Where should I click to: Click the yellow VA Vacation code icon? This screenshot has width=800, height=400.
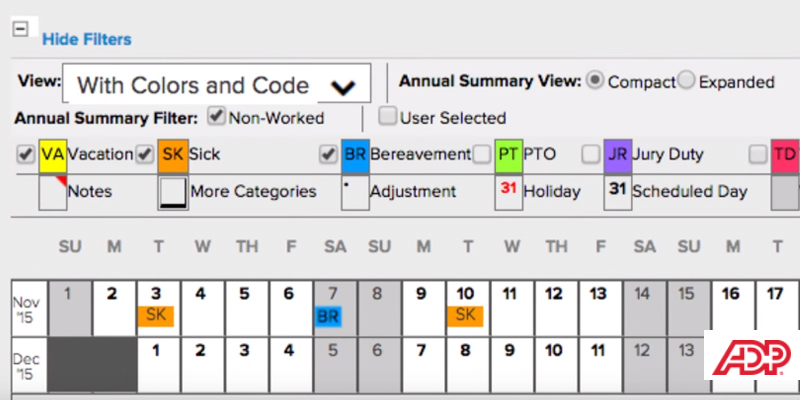click(52, 156)
